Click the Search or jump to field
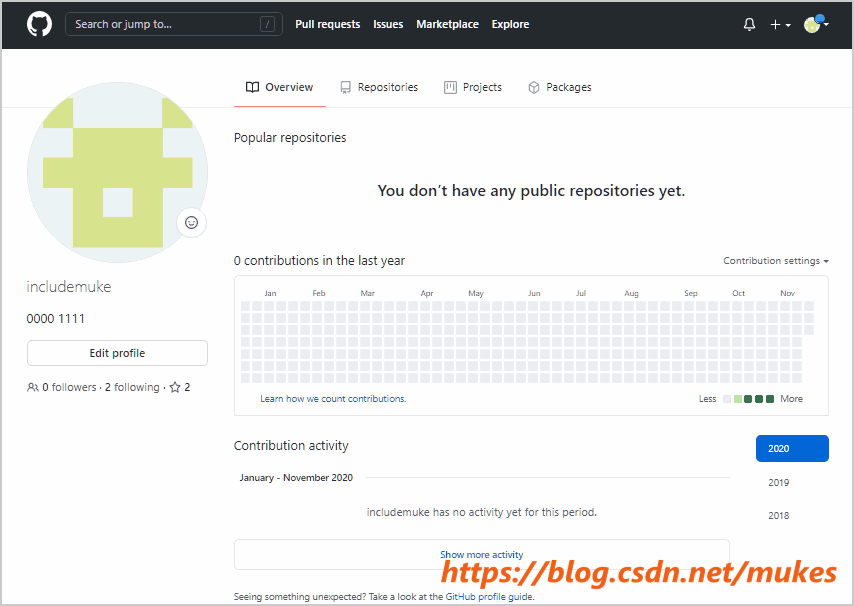This screenshot has height=606, width=854. [x=174, y=24]
